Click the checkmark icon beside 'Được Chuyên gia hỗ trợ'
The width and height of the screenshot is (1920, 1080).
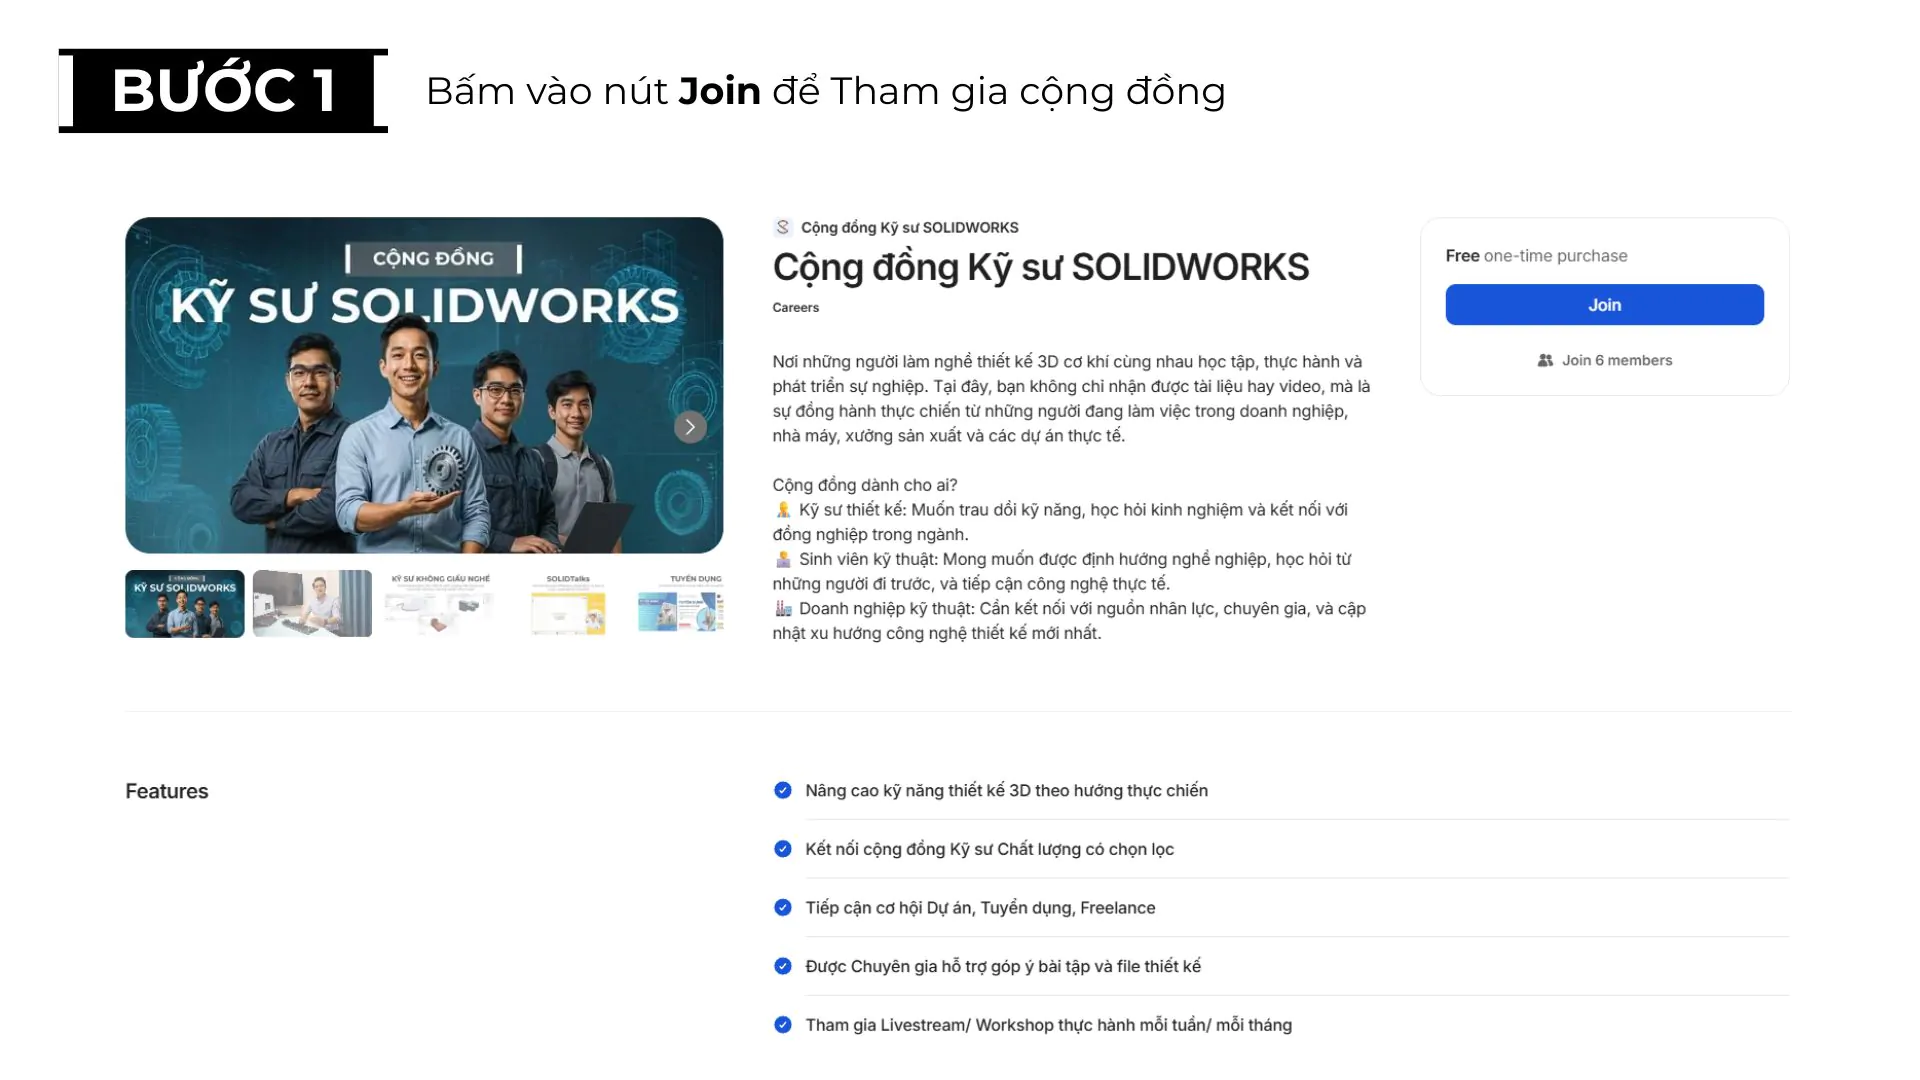point(783,966)
